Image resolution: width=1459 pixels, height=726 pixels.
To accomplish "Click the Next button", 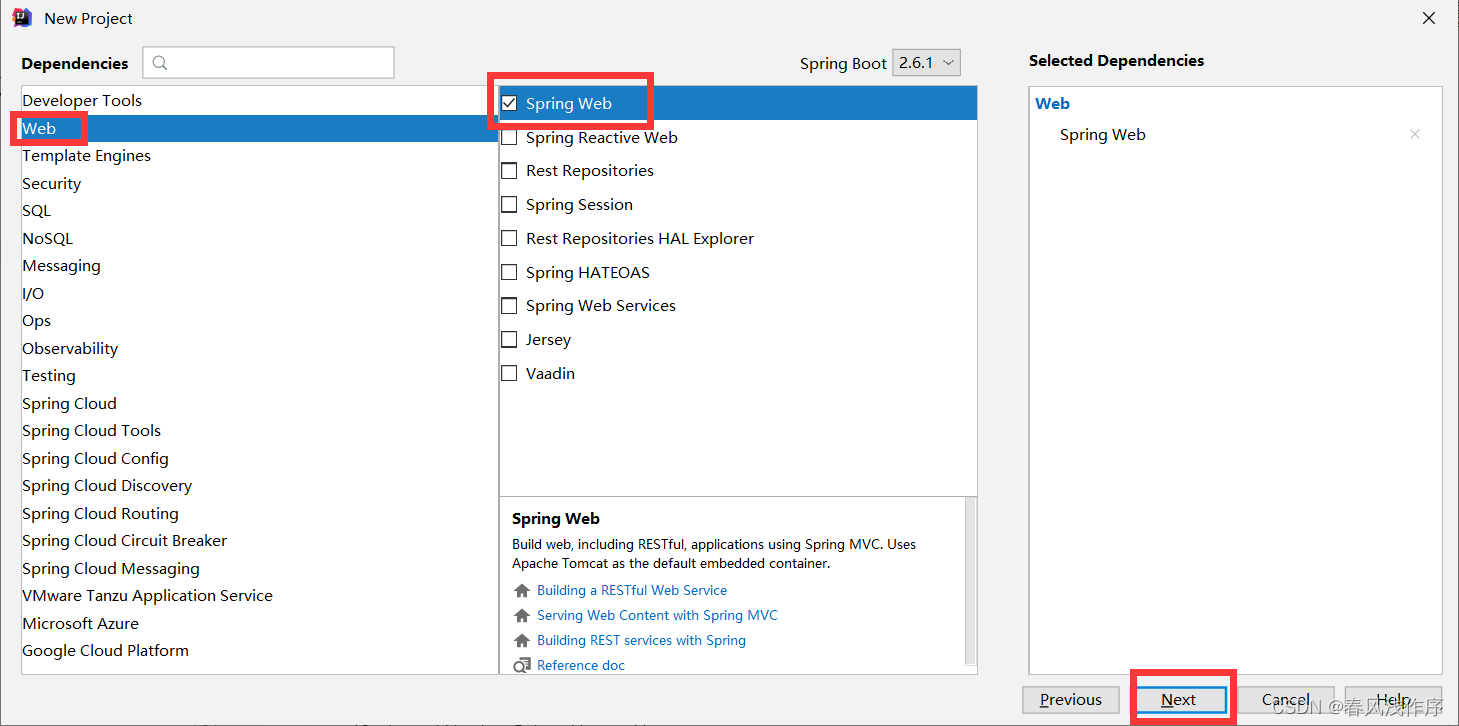I will pyautogui.click(x=1179, y=700).
